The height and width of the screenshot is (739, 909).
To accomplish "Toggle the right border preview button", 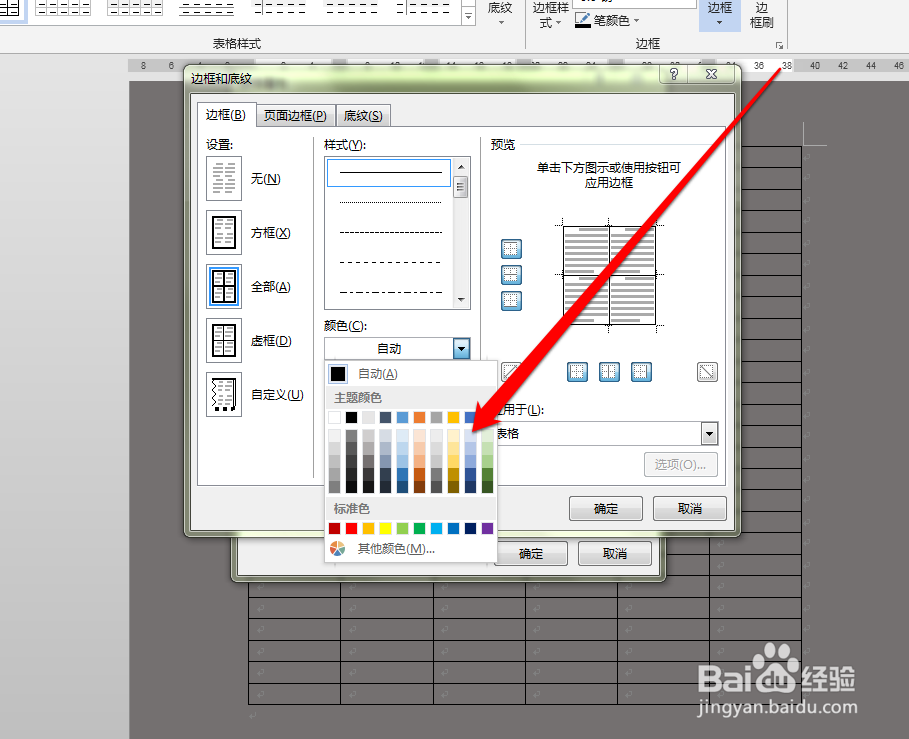I will tap(641, 372).
